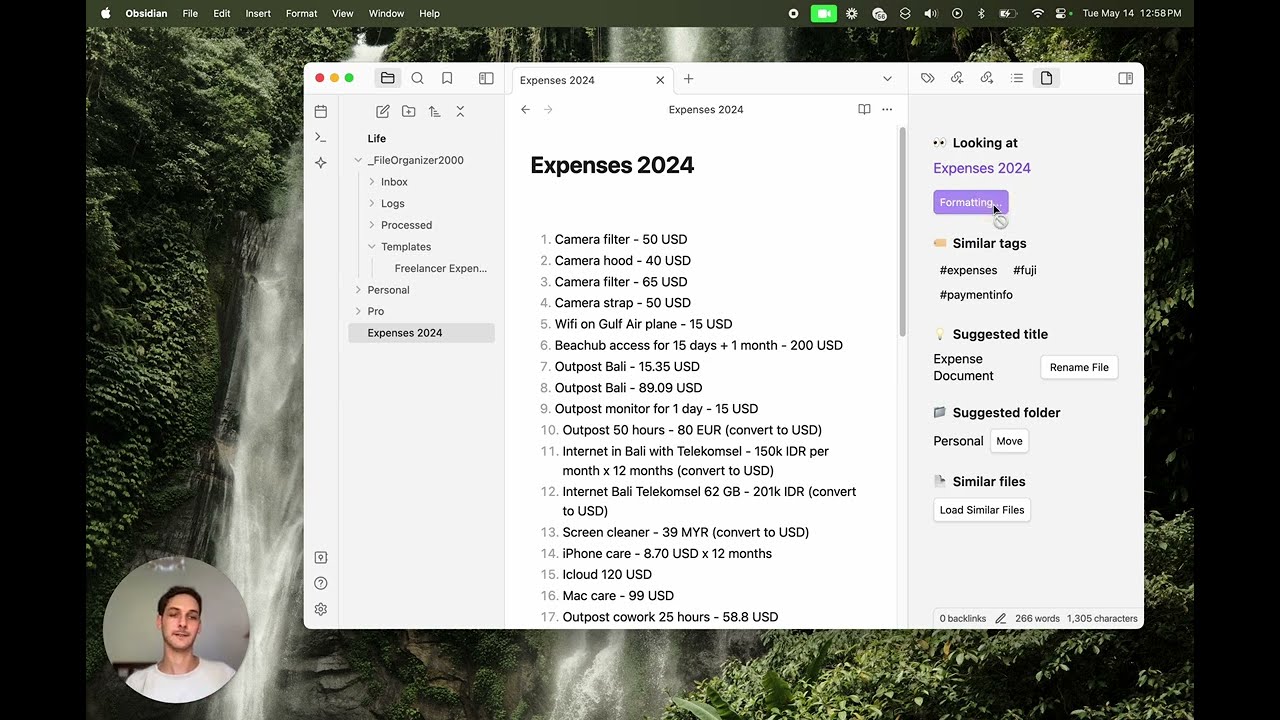Show backlinks pane icon
The image size is (1280, 720).
click(x=957, y=78)
